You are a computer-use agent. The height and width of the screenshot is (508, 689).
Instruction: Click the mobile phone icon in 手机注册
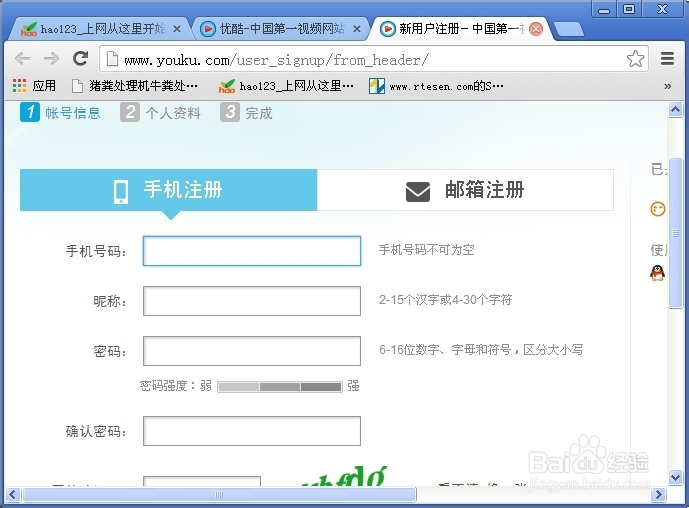(x=121, y=192)
